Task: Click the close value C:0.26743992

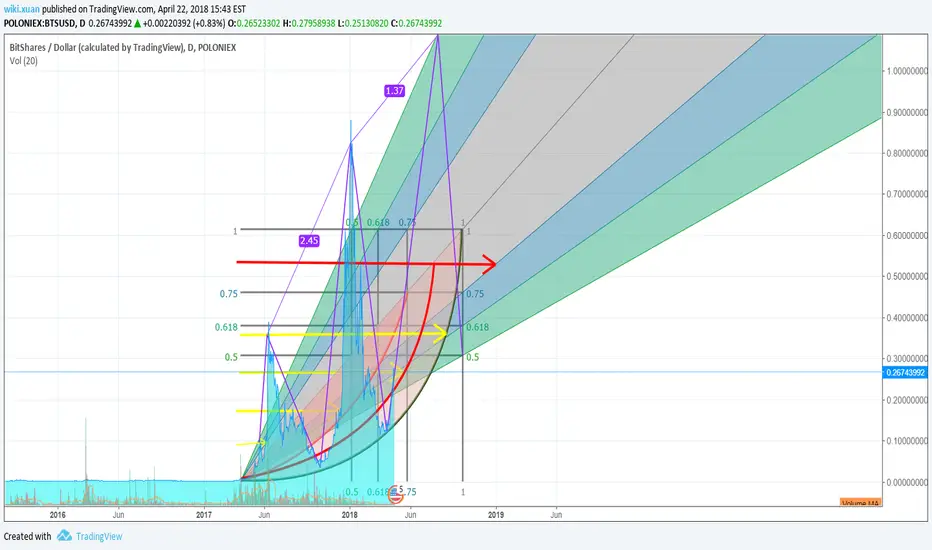Action: [417, 23]
